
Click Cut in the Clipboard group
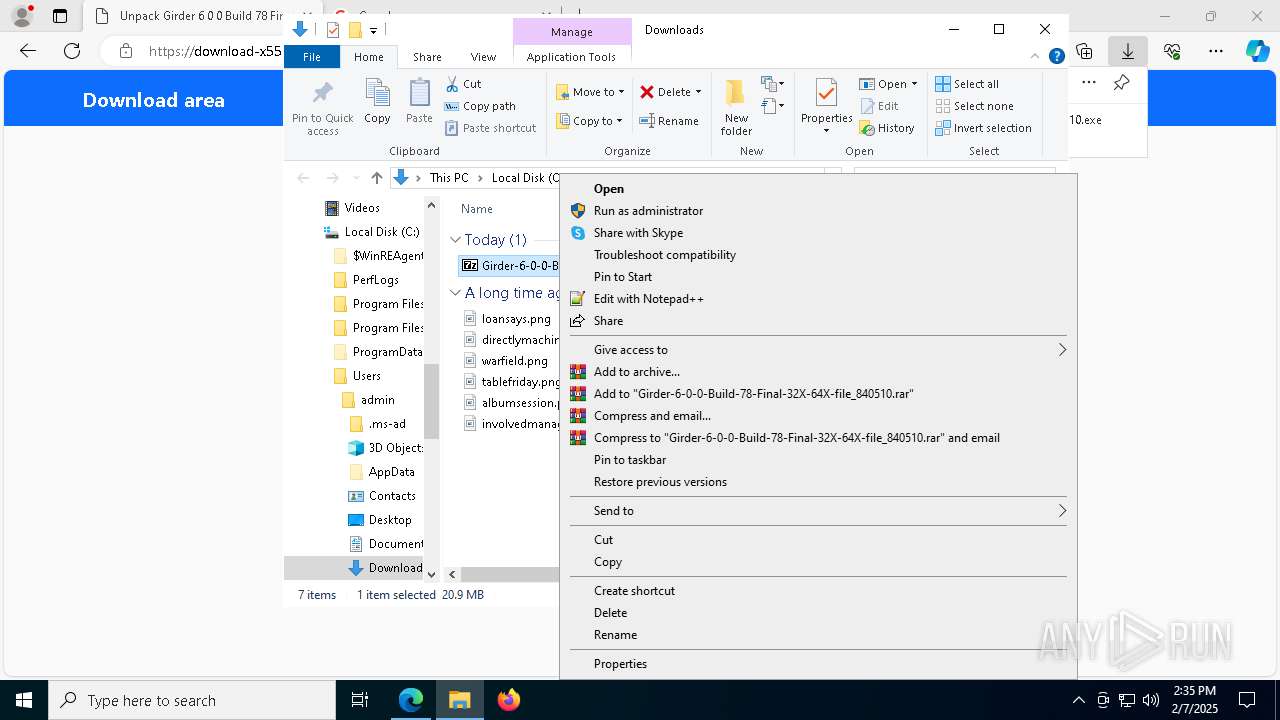(463, 84)
